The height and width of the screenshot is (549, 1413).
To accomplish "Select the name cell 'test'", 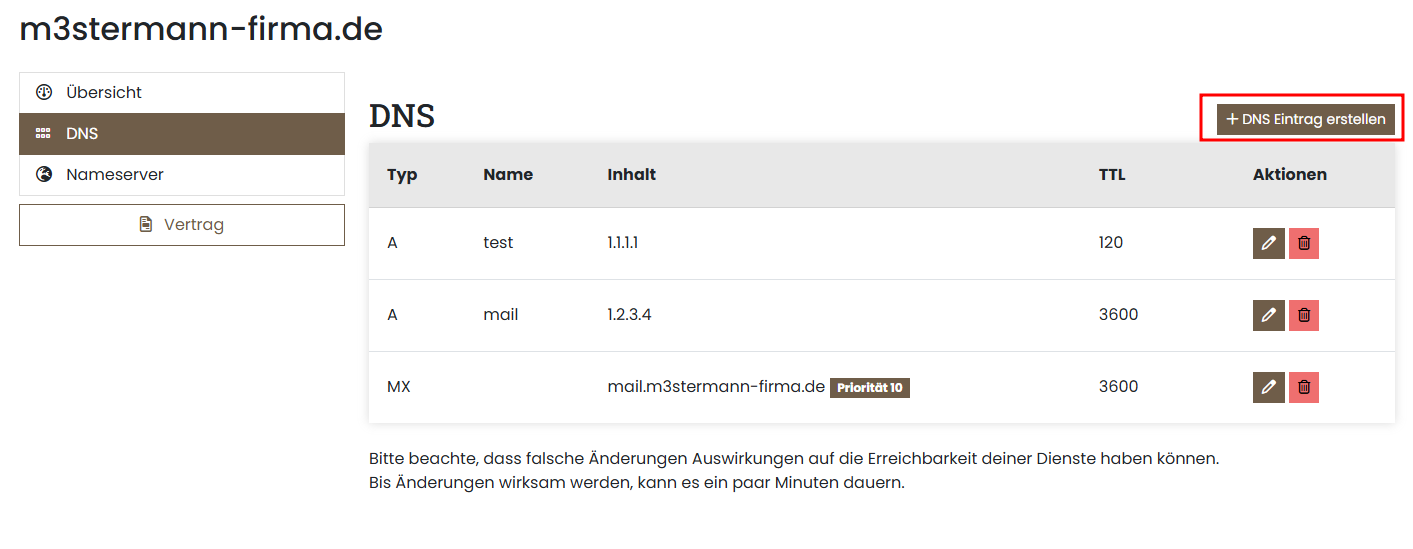I will tap(498, 243).
